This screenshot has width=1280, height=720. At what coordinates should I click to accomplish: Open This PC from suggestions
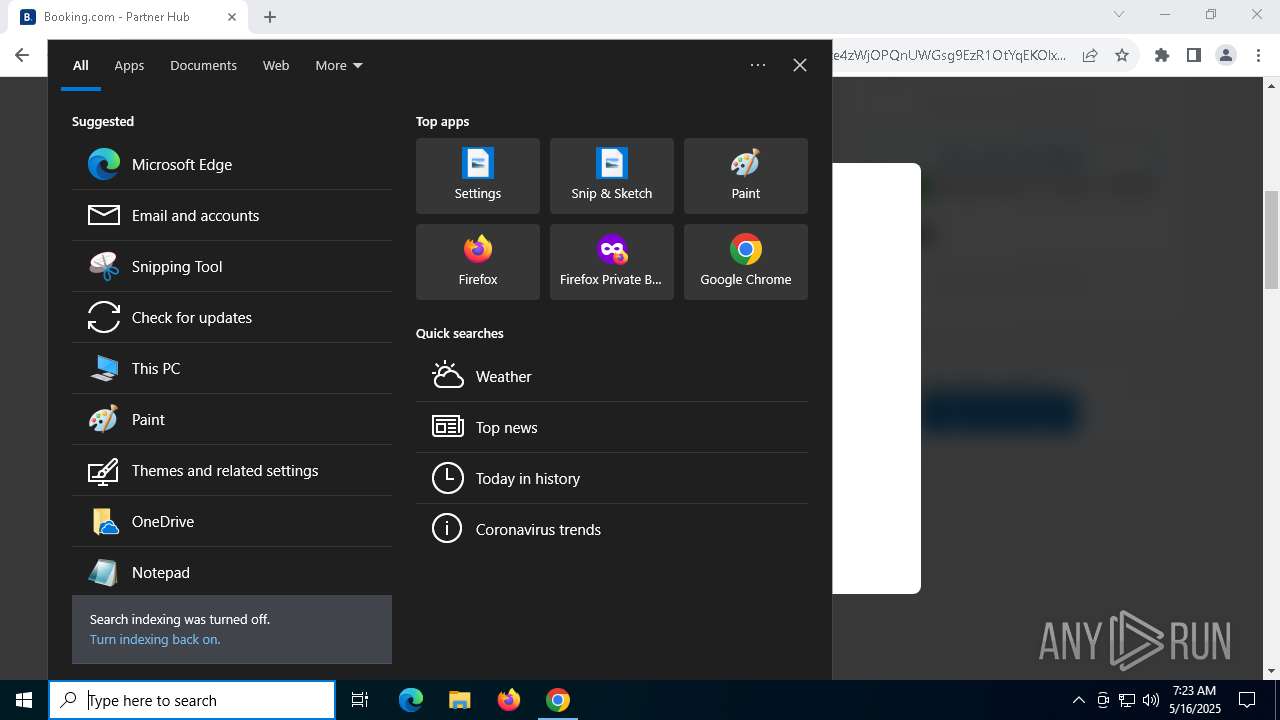coord(232,368)
